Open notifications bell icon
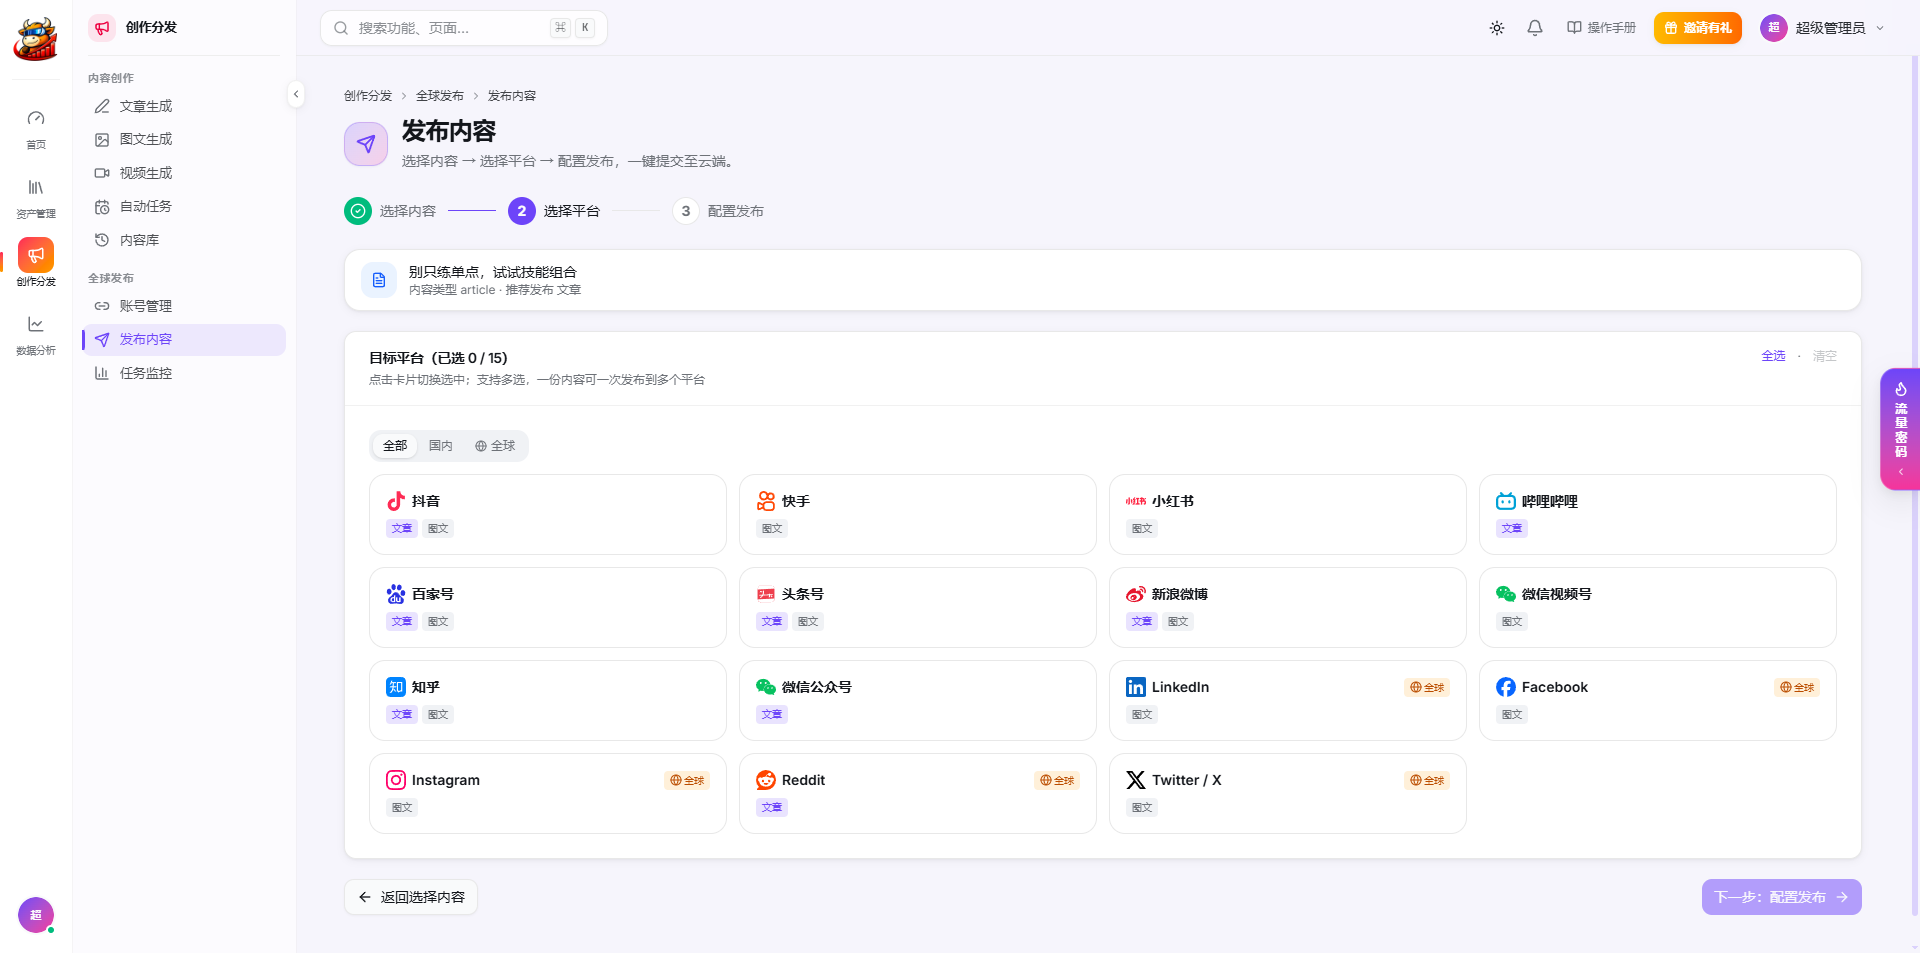Image resolution: width=1920 pixels, height=953 pixels. [x=1535, y=28]
